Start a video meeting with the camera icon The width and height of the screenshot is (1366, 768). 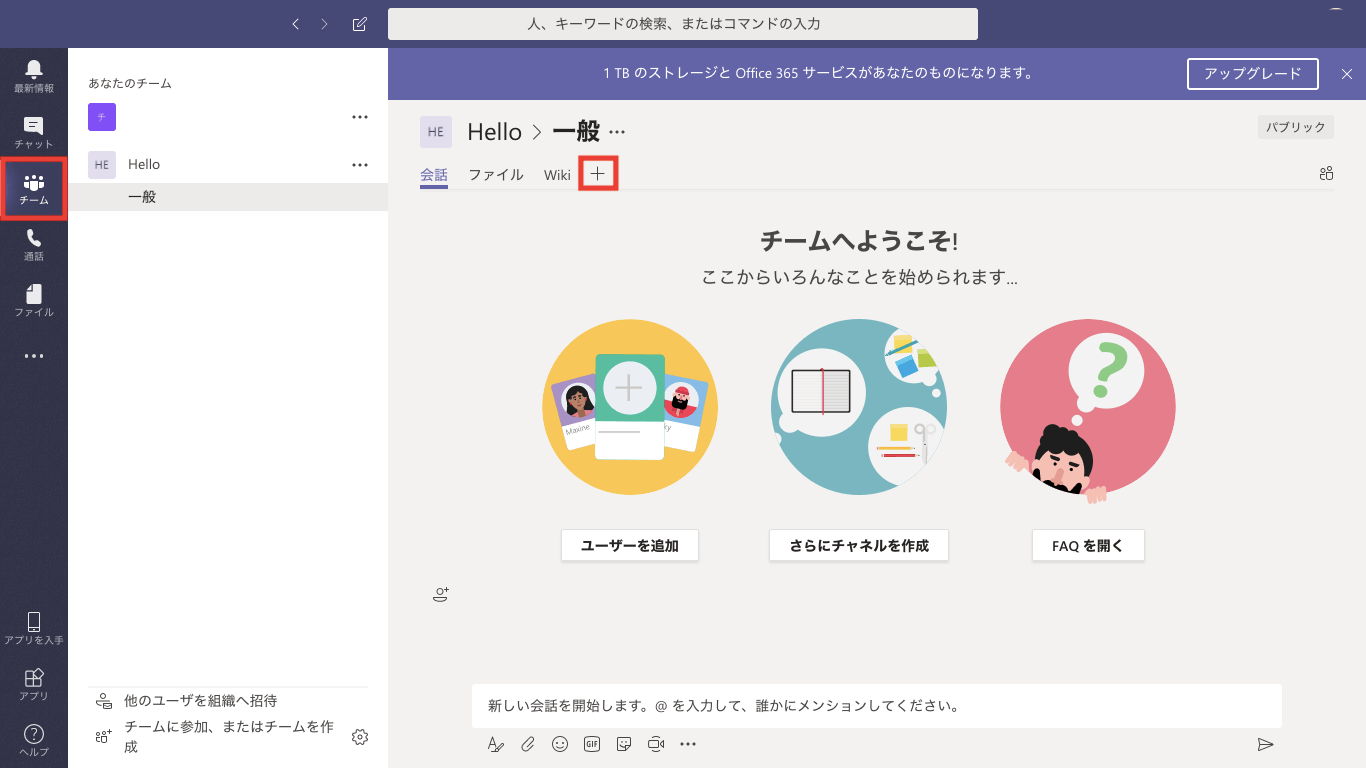[656, 744]
